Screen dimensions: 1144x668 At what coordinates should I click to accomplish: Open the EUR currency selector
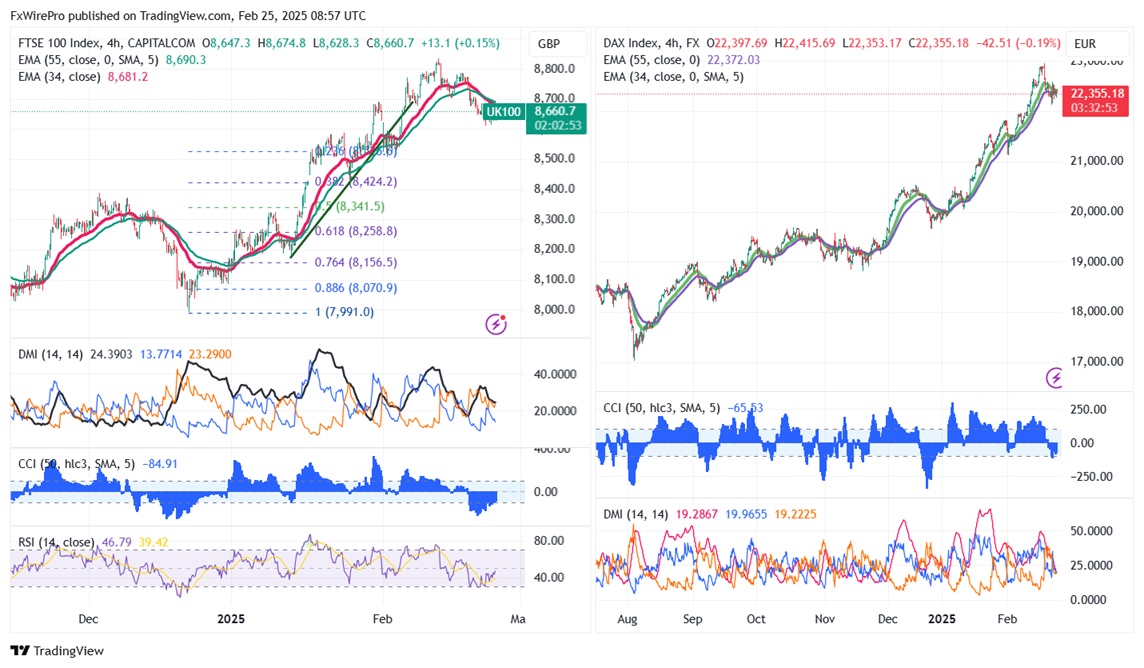1085,44
